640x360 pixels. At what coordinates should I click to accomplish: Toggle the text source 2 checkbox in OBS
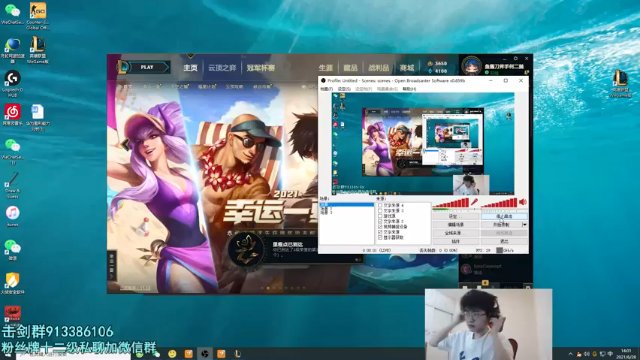click(380, 221)
